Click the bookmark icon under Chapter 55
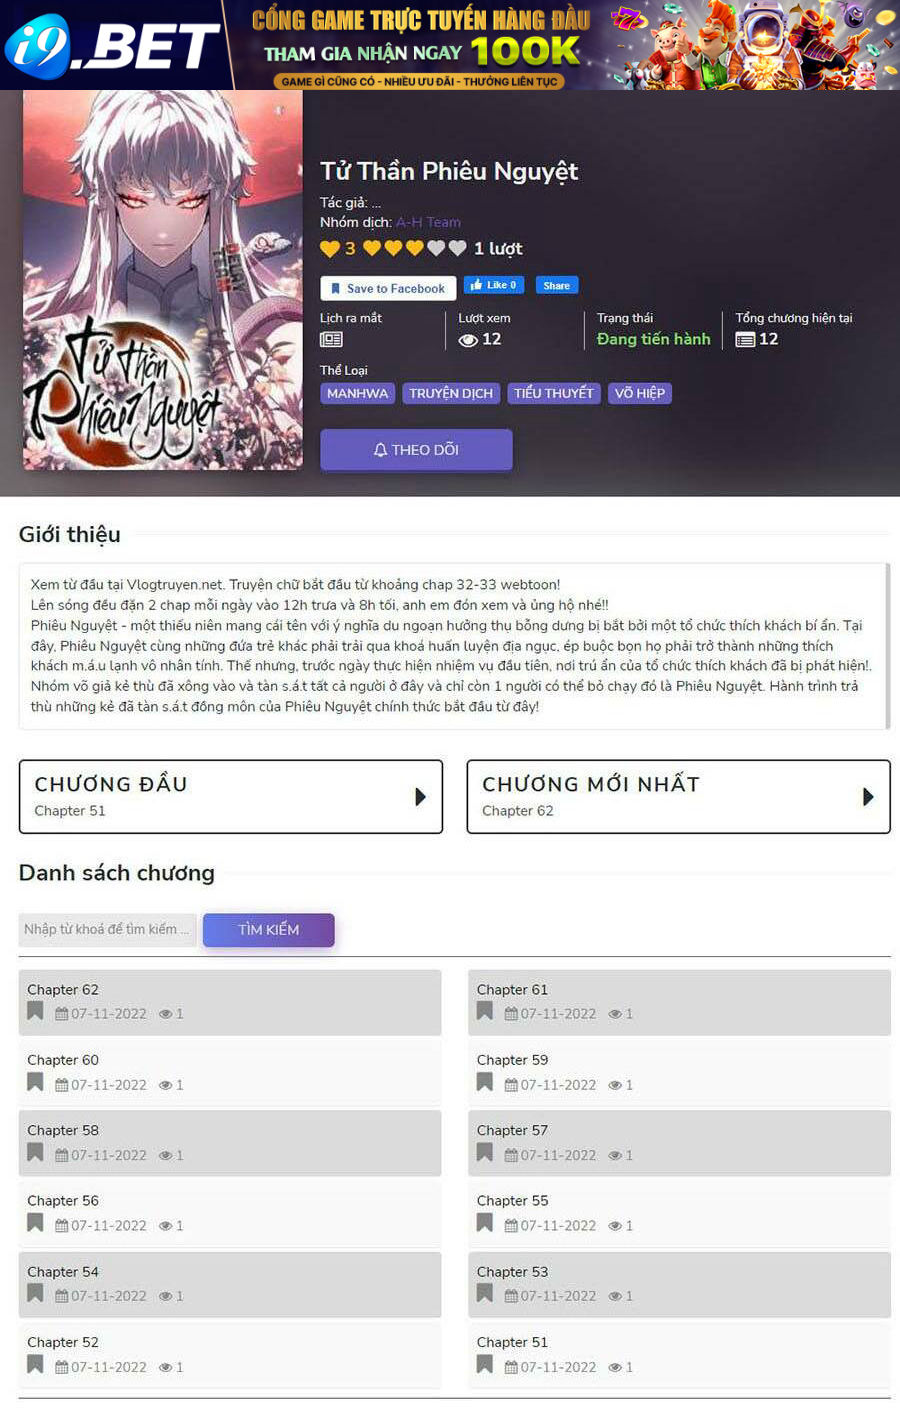The width and height of the screenshot is (900, 1412). [485, 1222]
